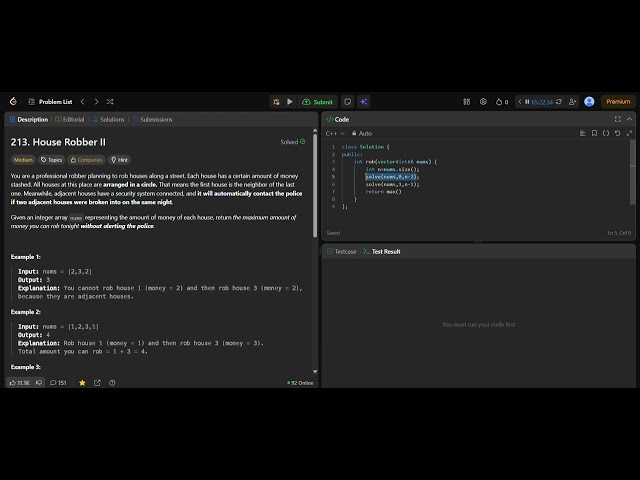Switch to the Testcase tab
The image size is (640, 480).
pos(342,251)
